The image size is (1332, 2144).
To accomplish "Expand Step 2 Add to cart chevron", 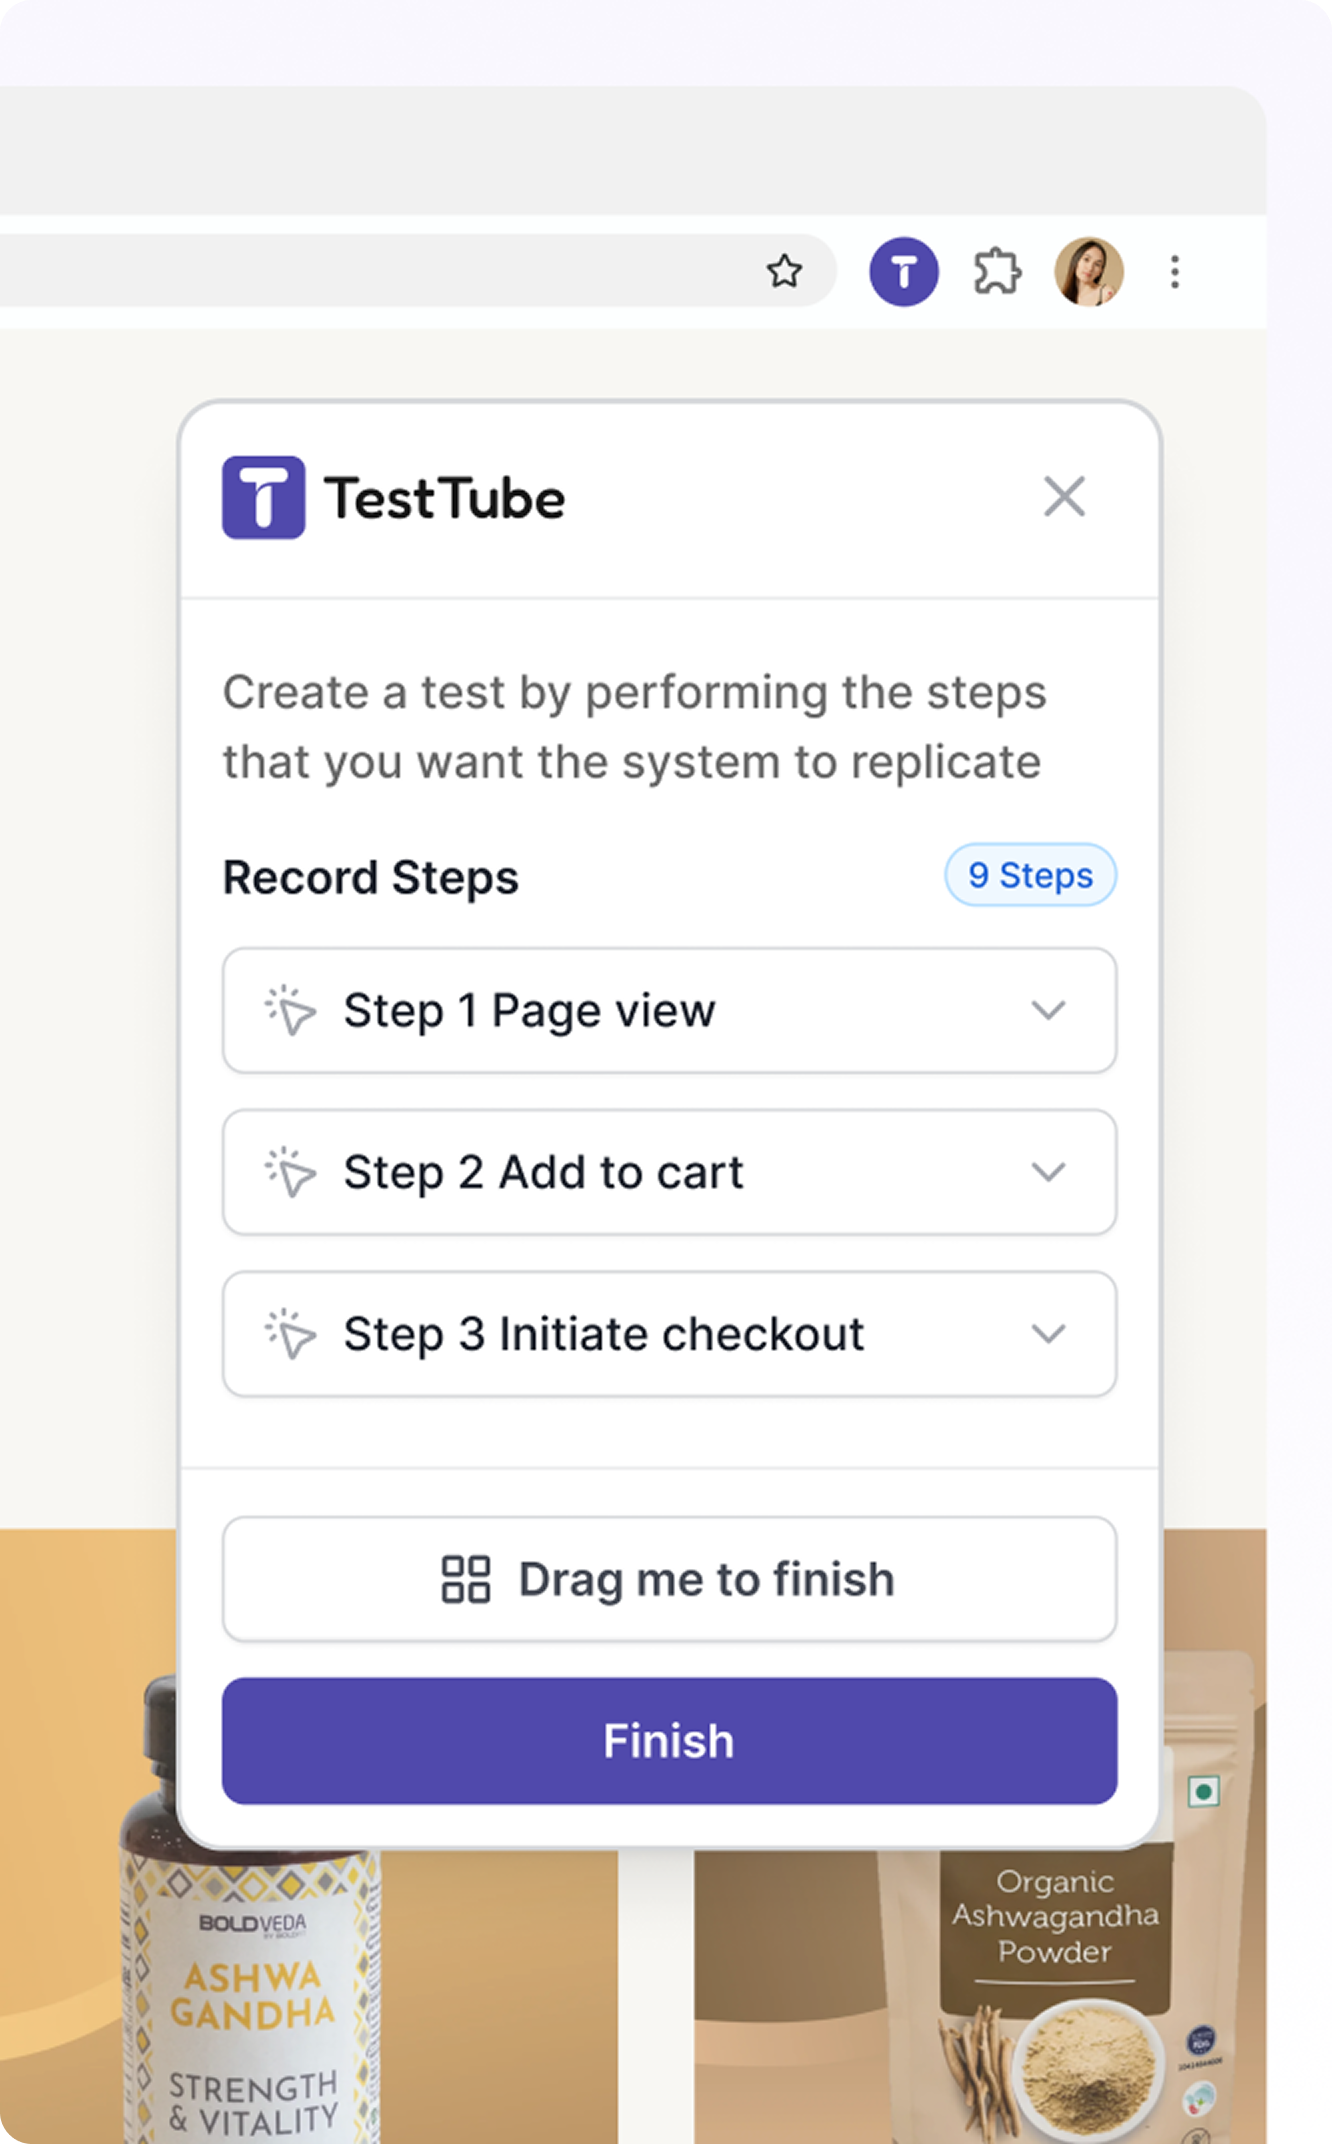I will [1048, 1172].
